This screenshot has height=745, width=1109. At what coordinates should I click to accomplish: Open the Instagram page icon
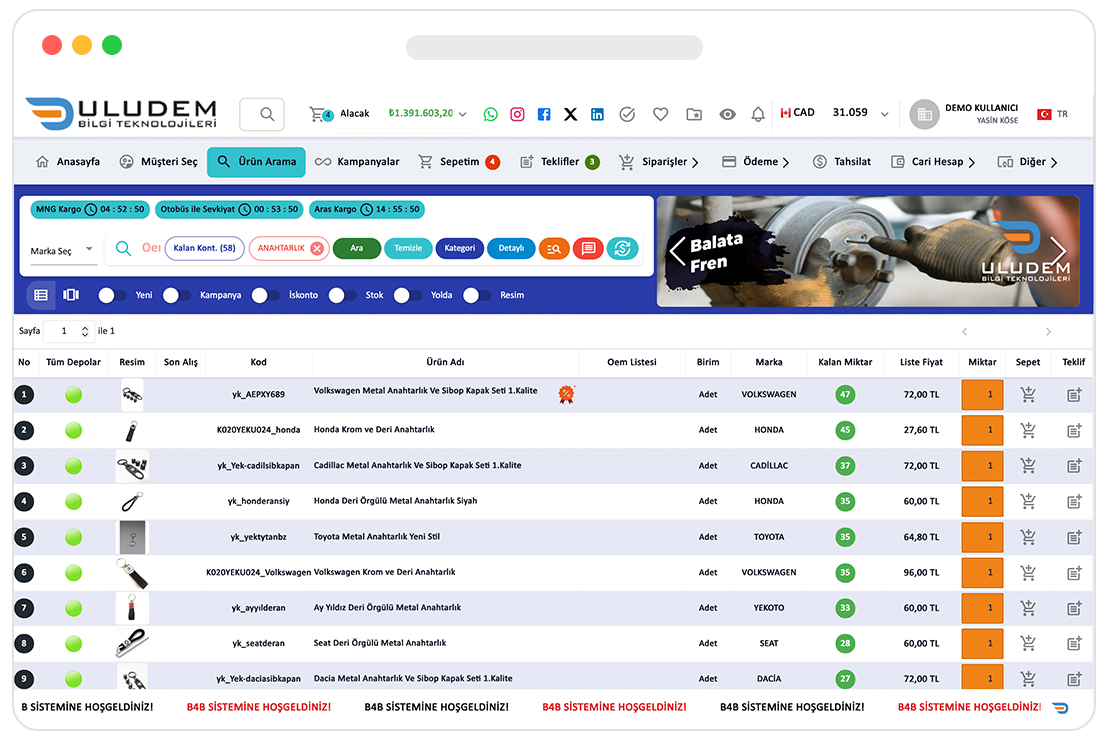(517, 114)
